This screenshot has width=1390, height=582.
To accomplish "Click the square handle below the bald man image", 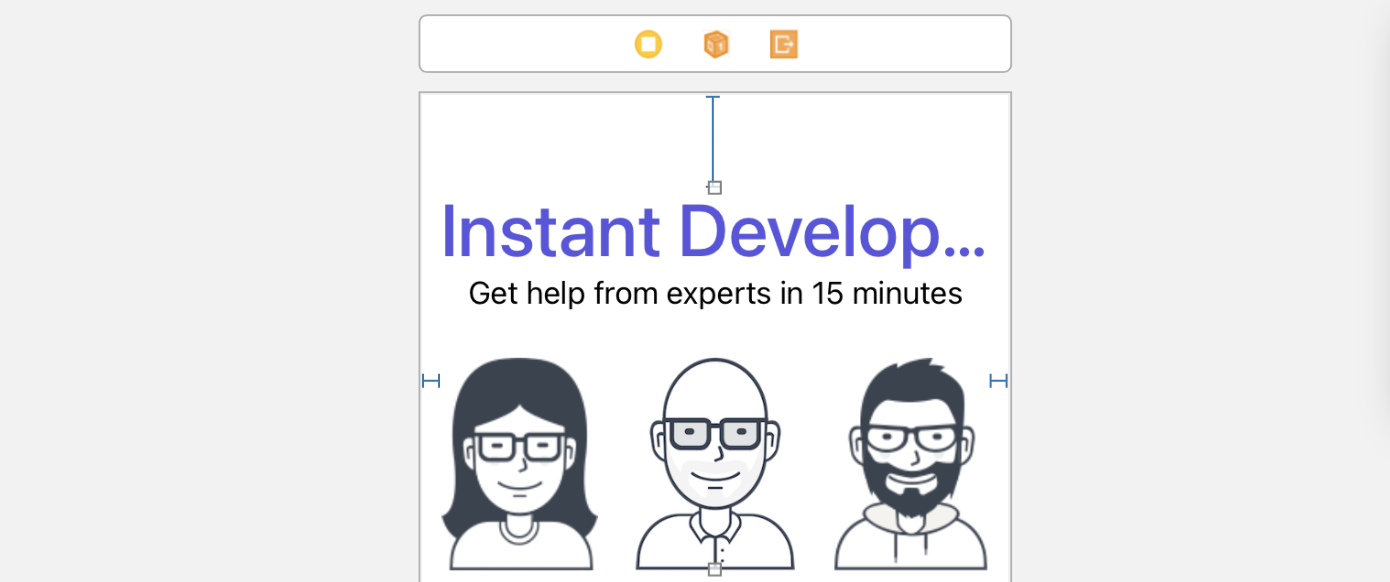I will (715, 569).
